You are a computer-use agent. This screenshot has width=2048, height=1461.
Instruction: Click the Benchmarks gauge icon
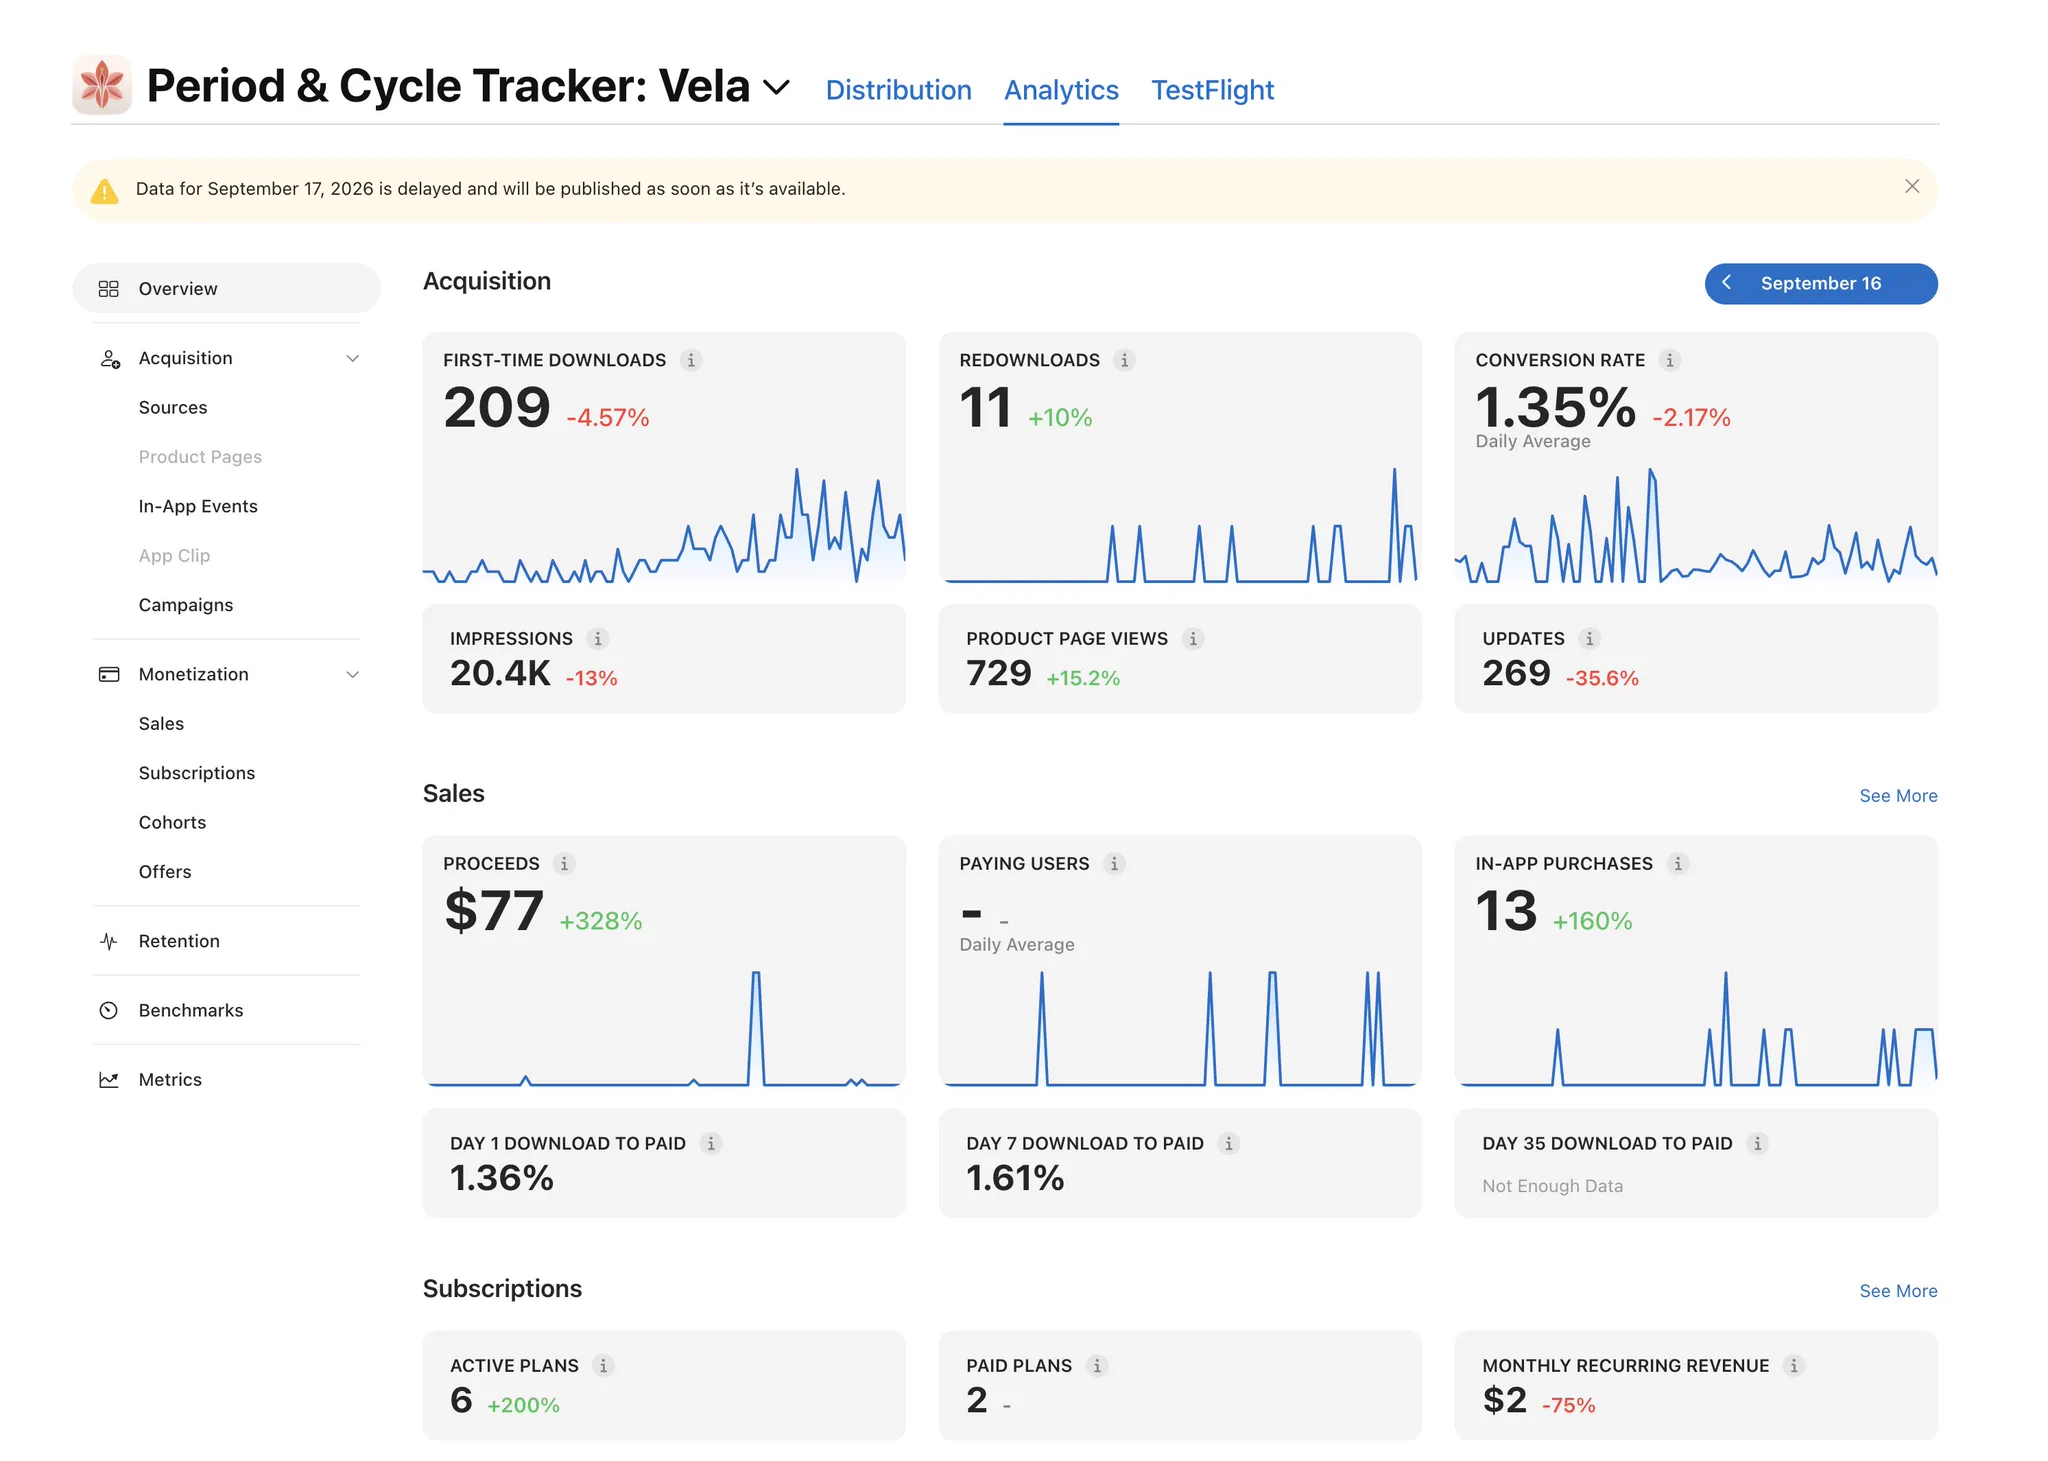click(109, 1011)
